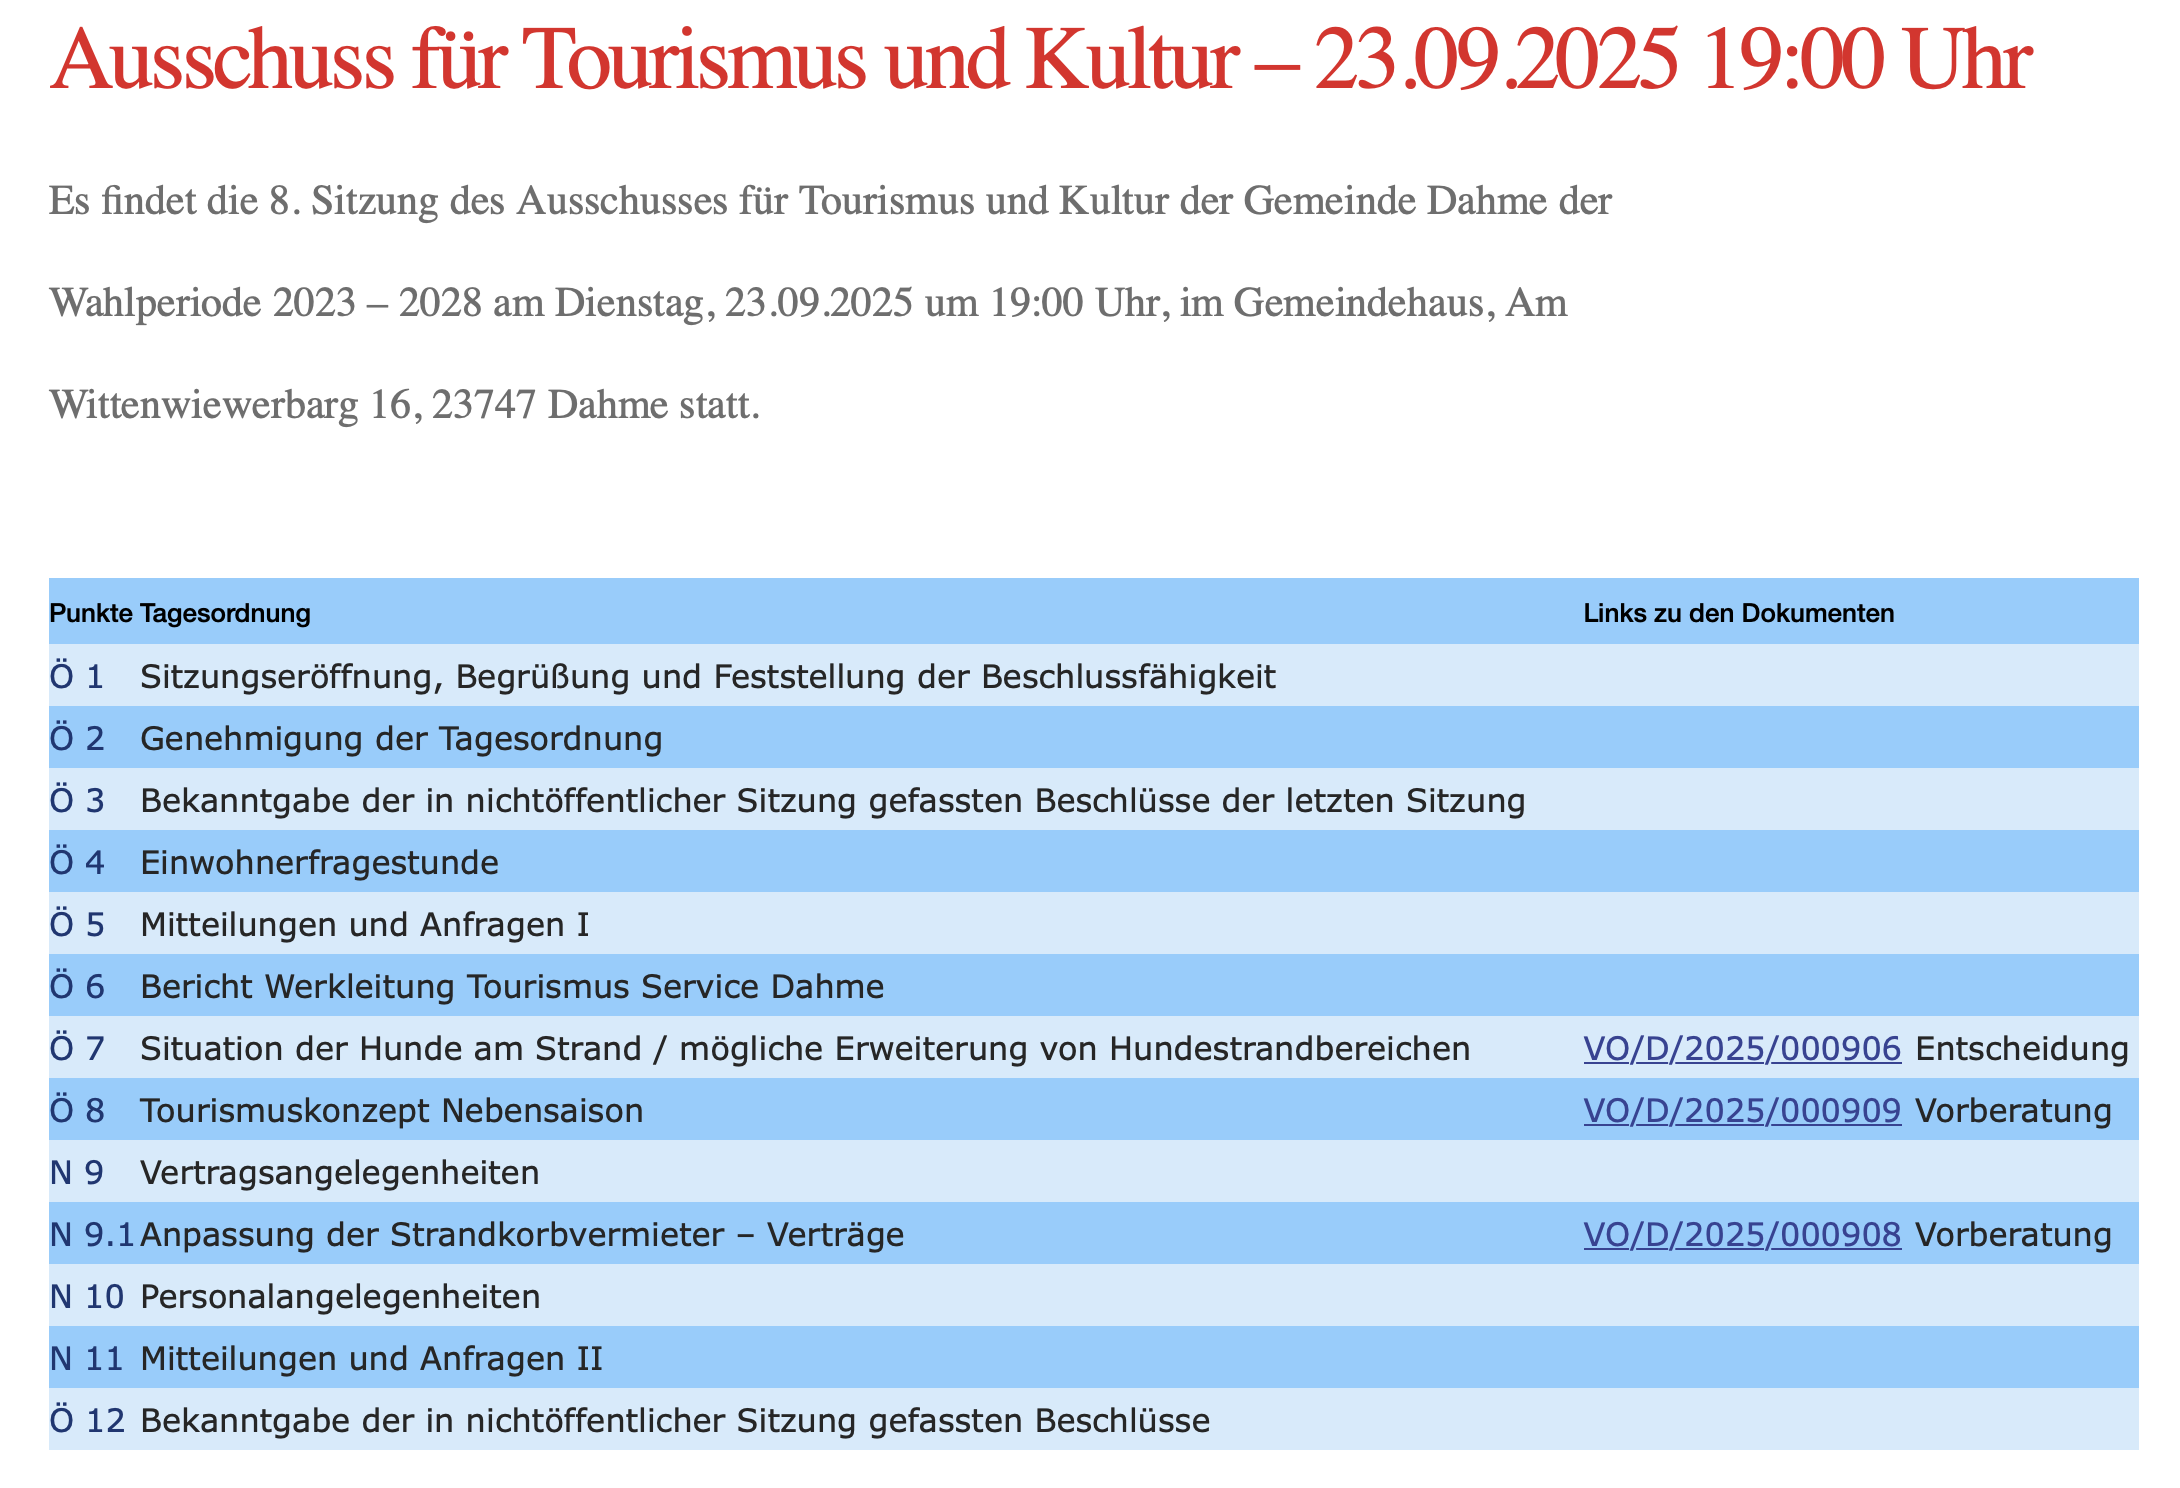
Task: Select 'Mitteilungen und Anfragen I' row
Action: 364,925
